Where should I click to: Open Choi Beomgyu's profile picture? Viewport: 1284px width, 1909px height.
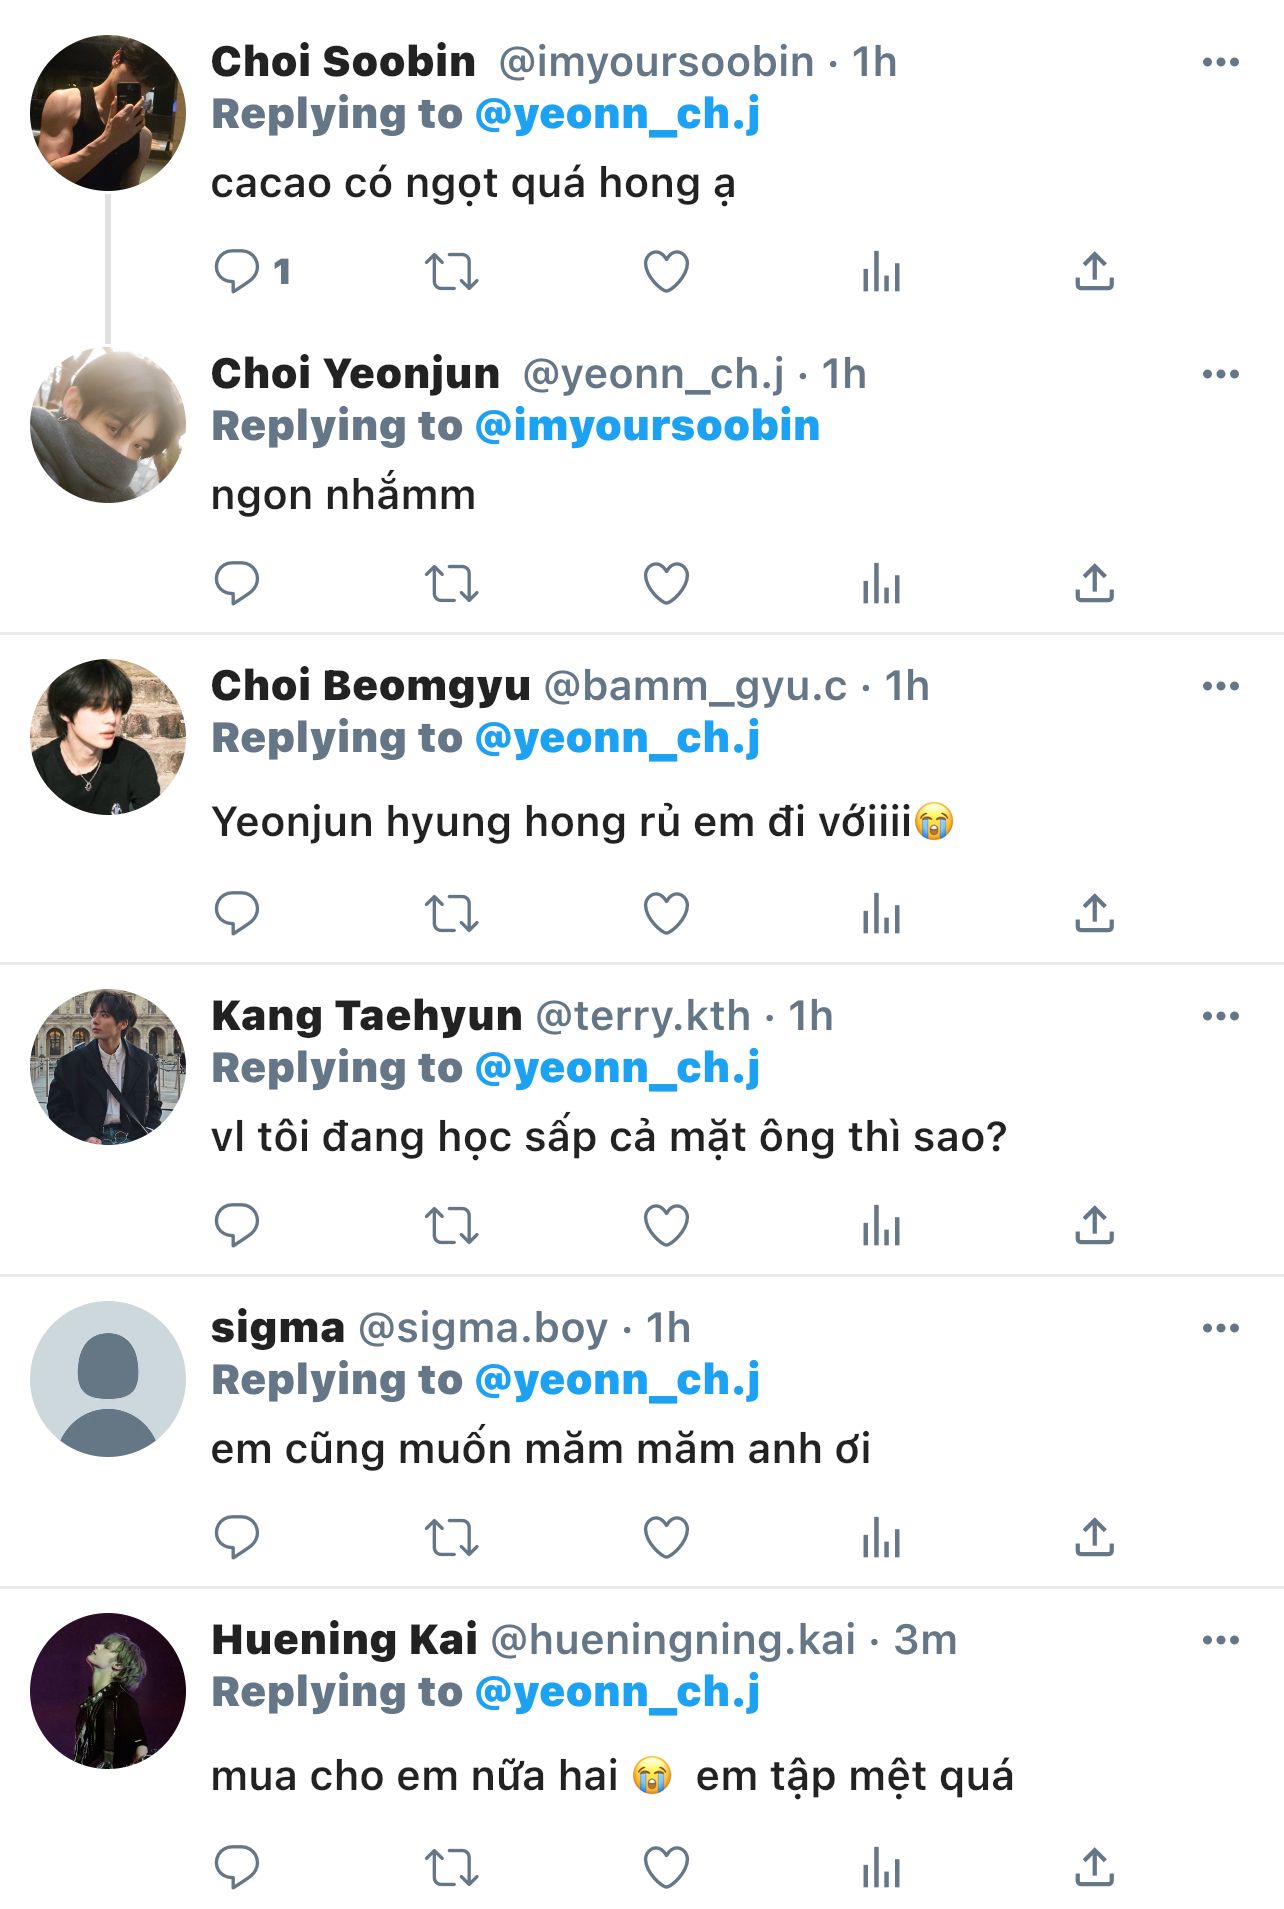pyautogui.click(x=108, y=736)
